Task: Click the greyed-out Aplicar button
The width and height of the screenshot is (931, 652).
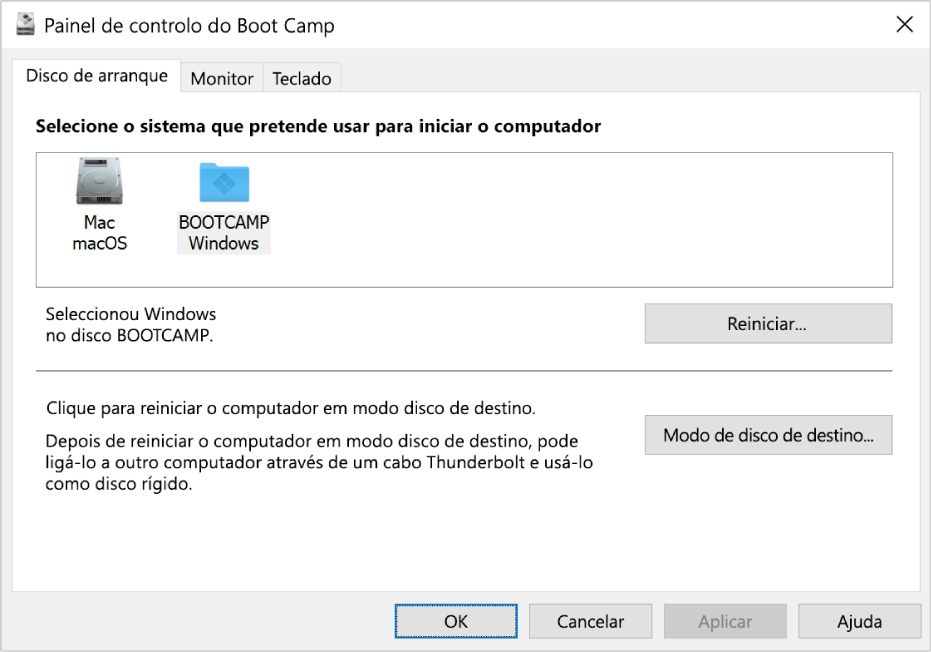Action: pyautogui.click(x=725, y=622)
